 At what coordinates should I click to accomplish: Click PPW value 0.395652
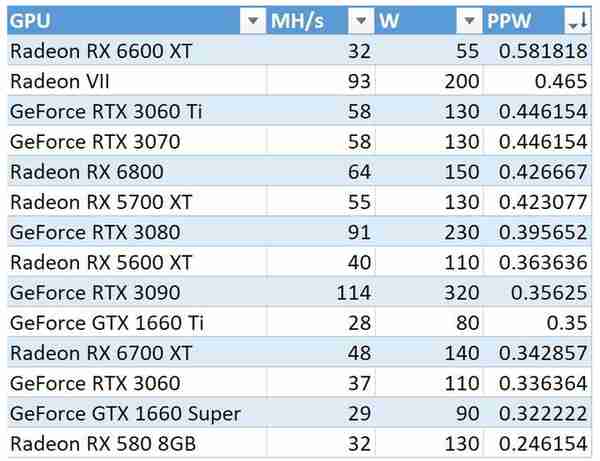pos(543,233)
